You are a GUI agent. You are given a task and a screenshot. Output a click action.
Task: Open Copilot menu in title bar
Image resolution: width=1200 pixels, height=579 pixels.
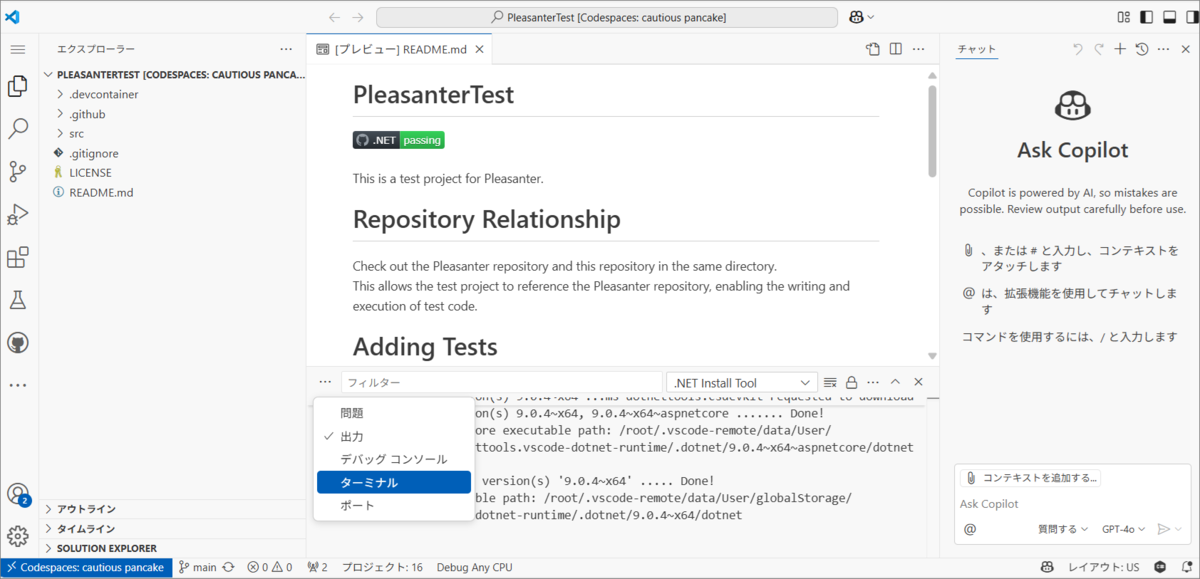pos(861,17)
